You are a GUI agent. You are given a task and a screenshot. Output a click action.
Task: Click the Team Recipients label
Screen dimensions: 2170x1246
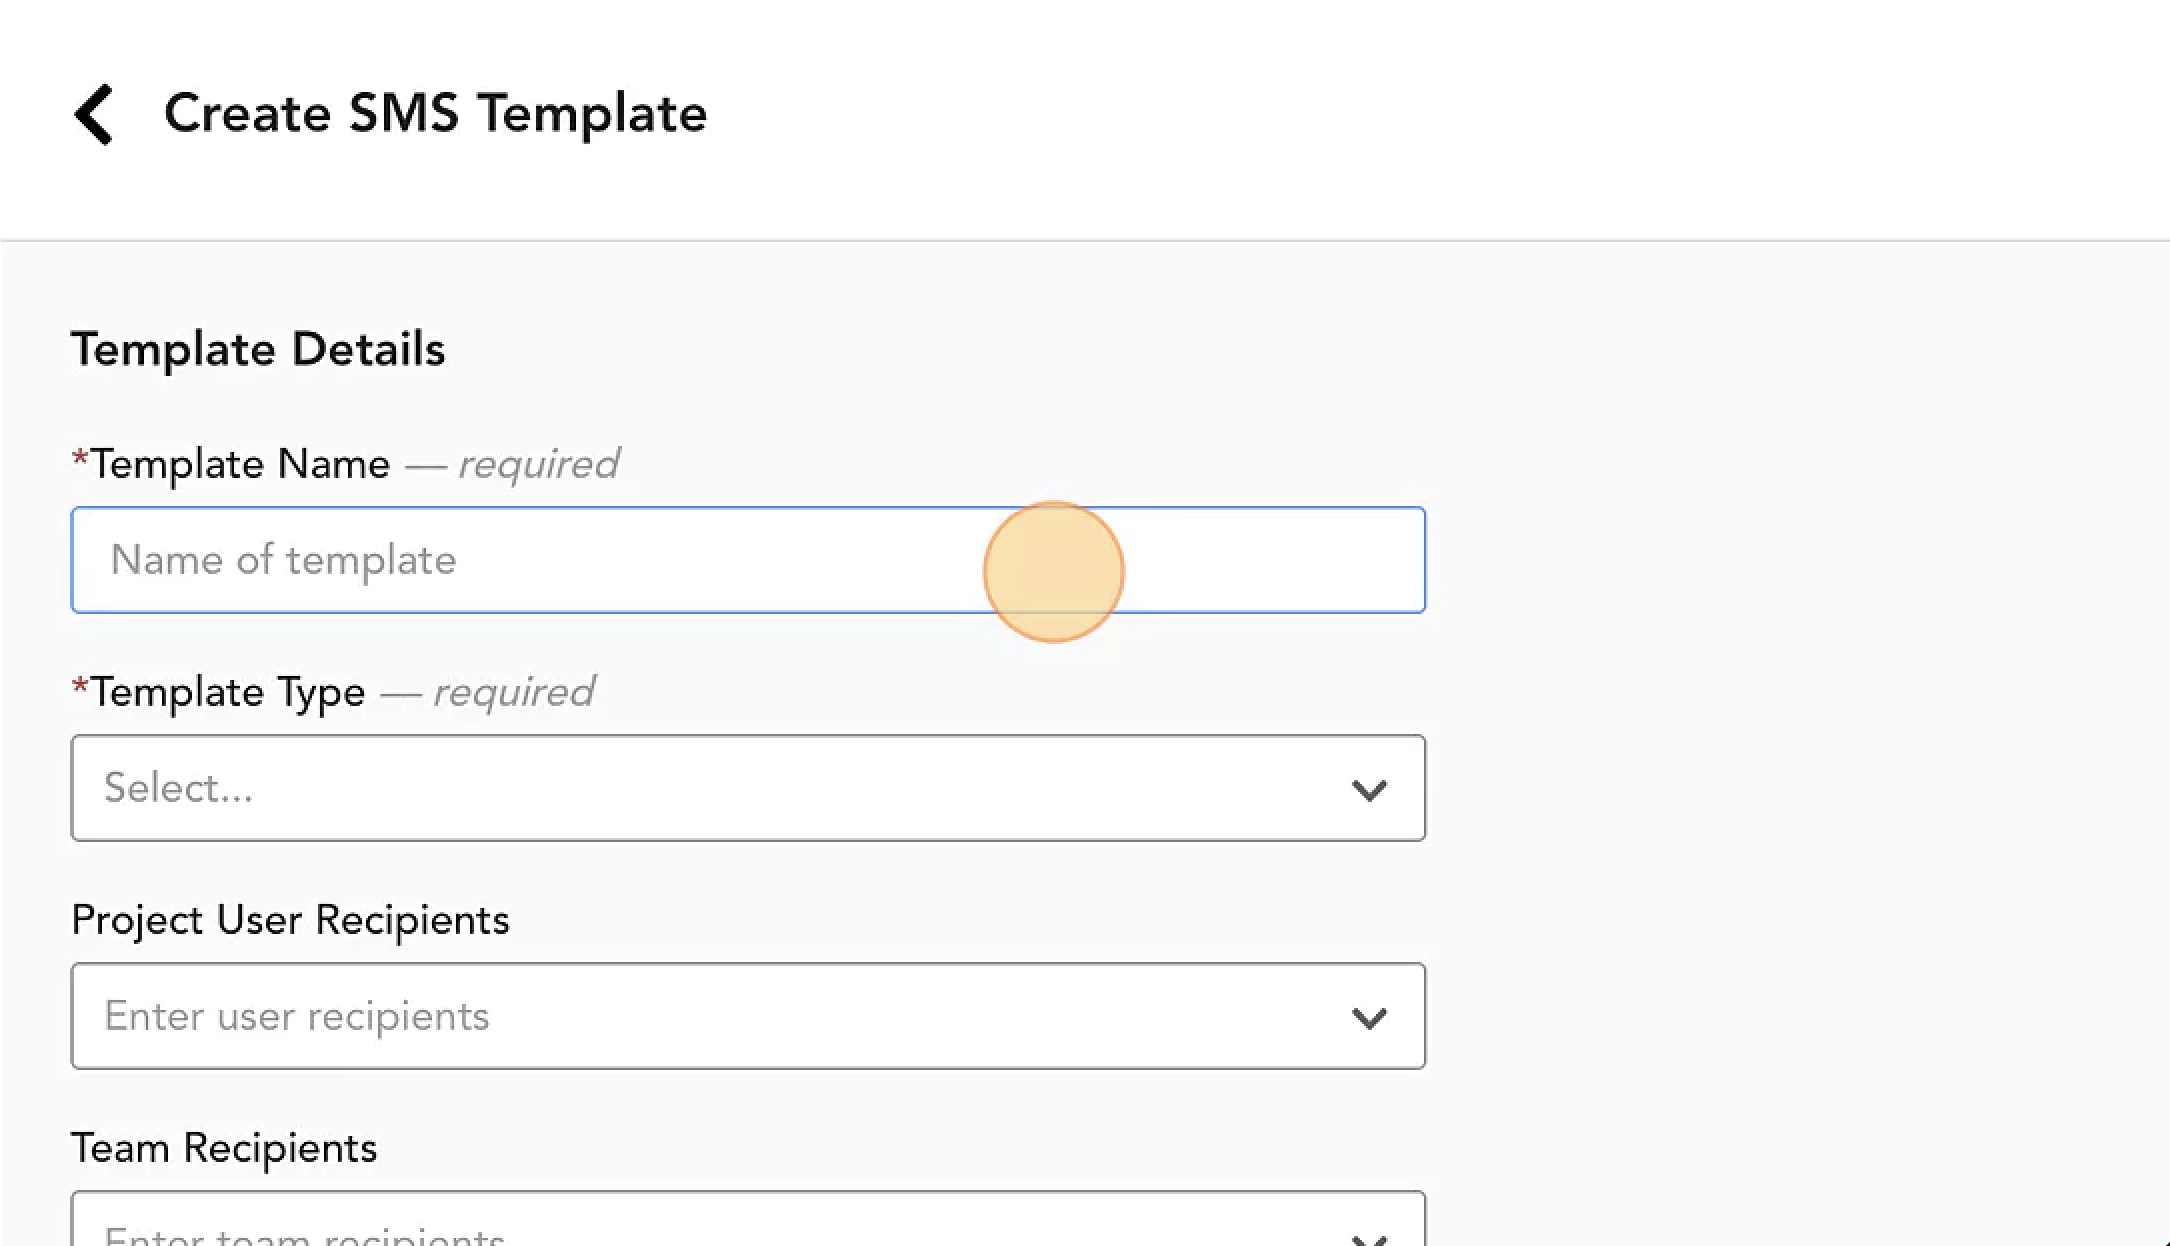(224, 1148)
